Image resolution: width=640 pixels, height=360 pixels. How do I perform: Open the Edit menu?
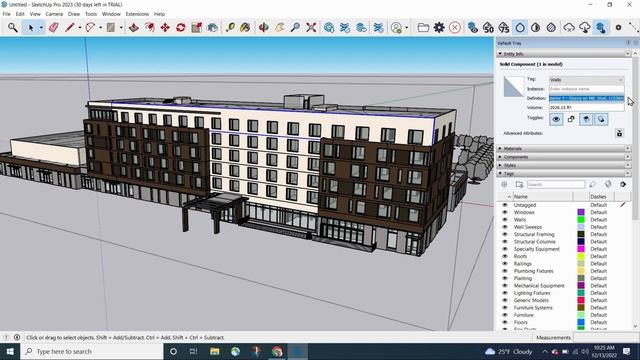20,14
